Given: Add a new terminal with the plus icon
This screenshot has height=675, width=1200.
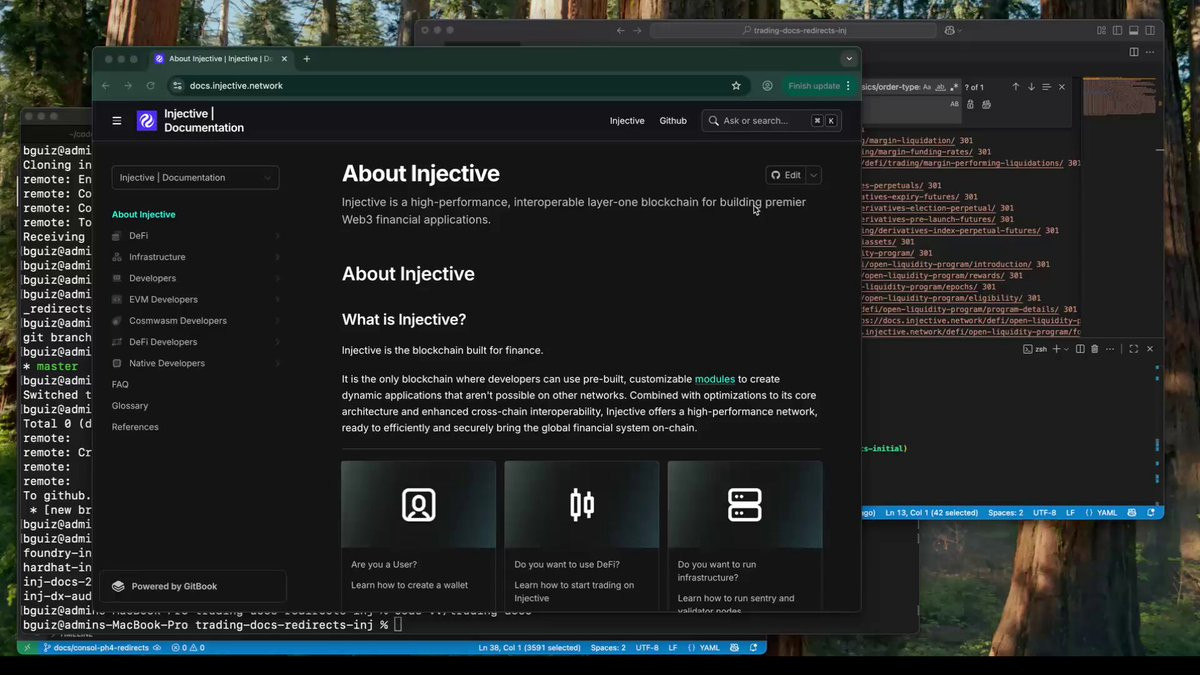Looking at the screenshot, I should pyautogui.click(x=1056, y=349).
